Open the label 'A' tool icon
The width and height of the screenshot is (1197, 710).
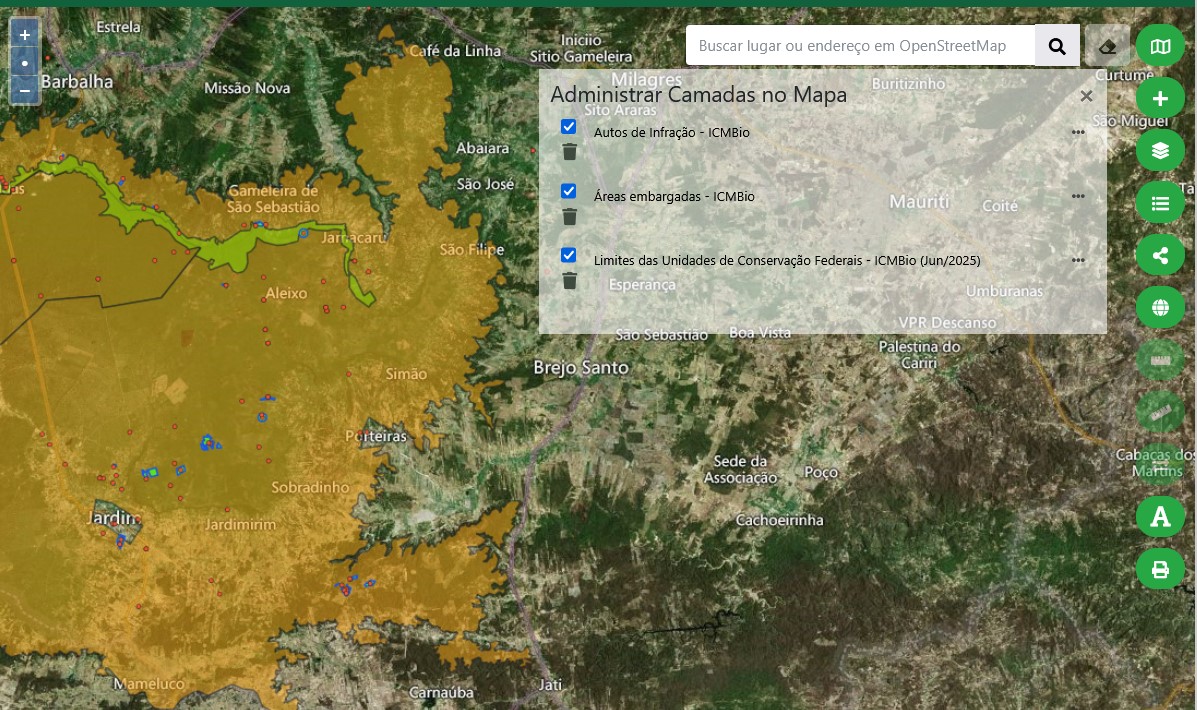pos(1160,516)
